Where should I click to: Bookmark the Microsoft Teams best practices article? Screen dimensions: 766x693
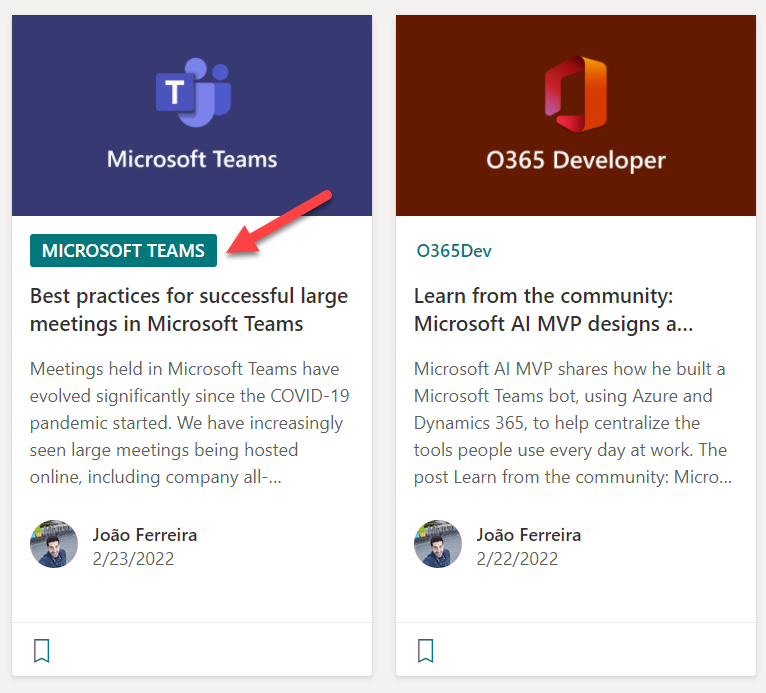(41, 651)
